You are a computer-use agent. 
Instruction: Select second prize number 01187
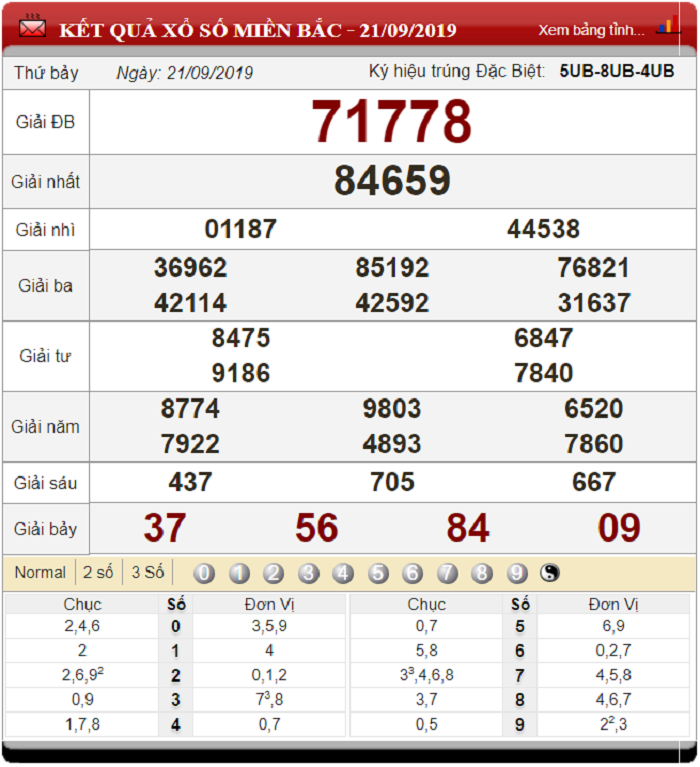[x=241, y=229]
